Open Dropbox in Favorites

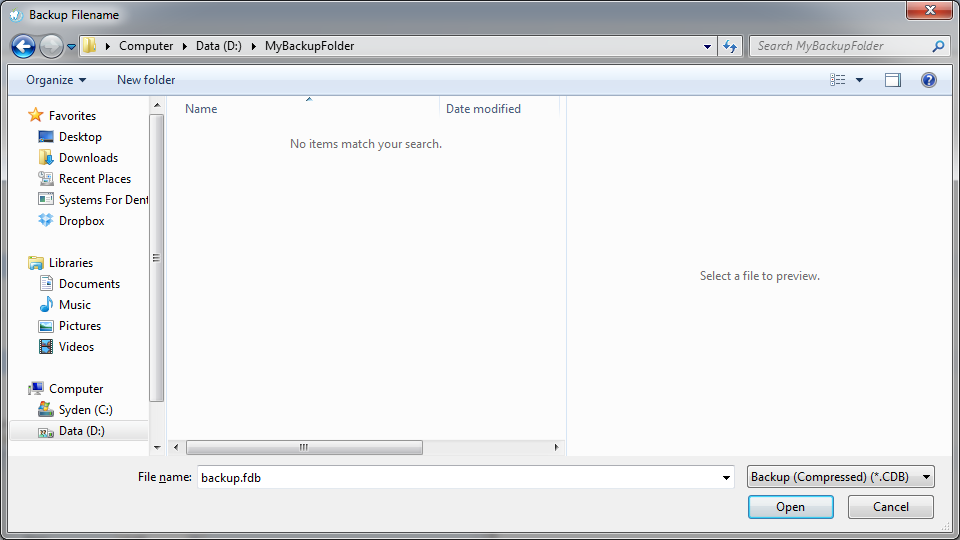pyautogui.click(x=81, y=221)
